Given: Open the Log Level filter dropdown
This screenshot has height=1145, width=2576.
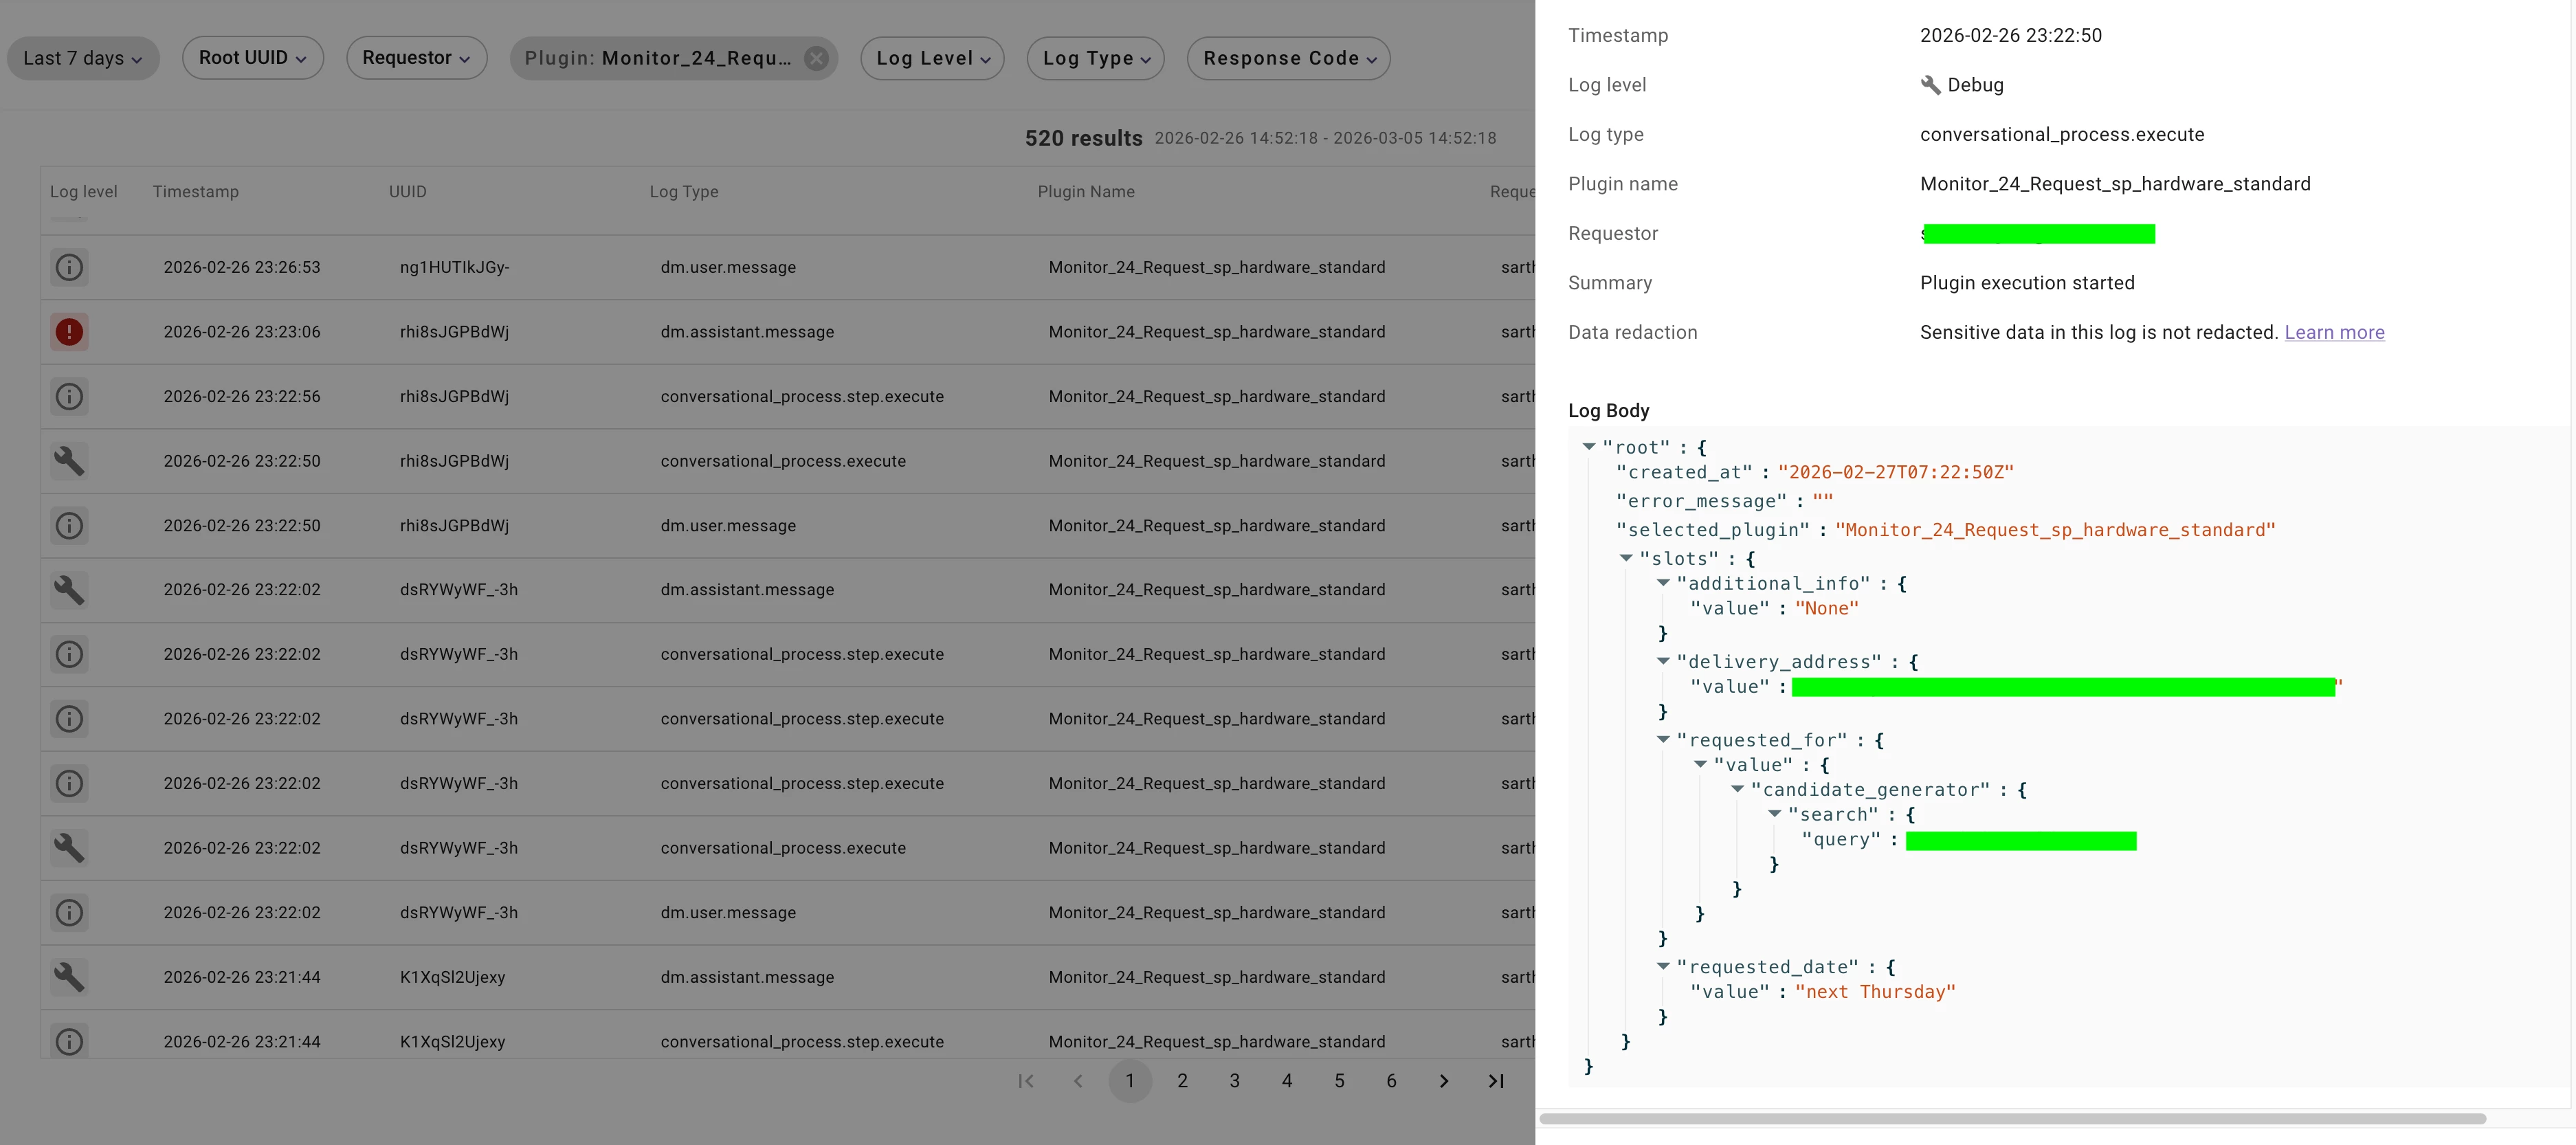Looking at the screenshot, I should tap(932, 58).
